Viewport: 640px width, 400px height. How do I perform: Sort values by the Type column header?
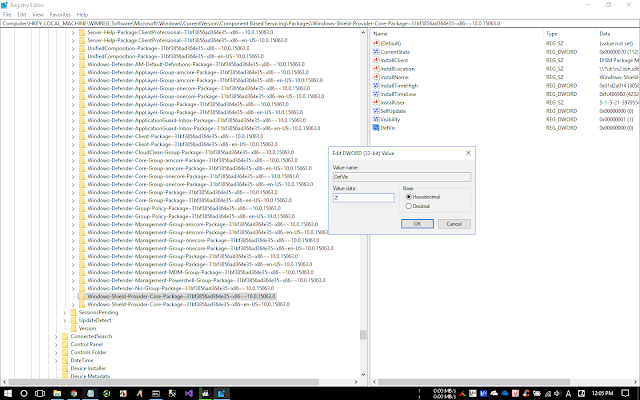pos(570,33)
